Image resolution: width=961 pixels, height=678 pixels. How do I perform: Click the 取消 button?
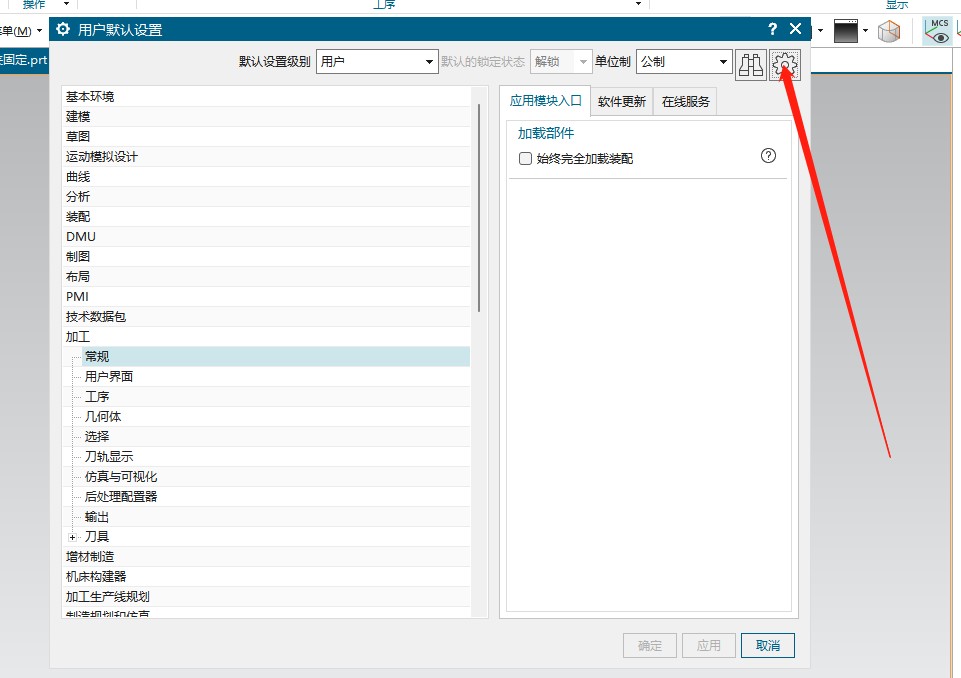click(x=768, y=646)
